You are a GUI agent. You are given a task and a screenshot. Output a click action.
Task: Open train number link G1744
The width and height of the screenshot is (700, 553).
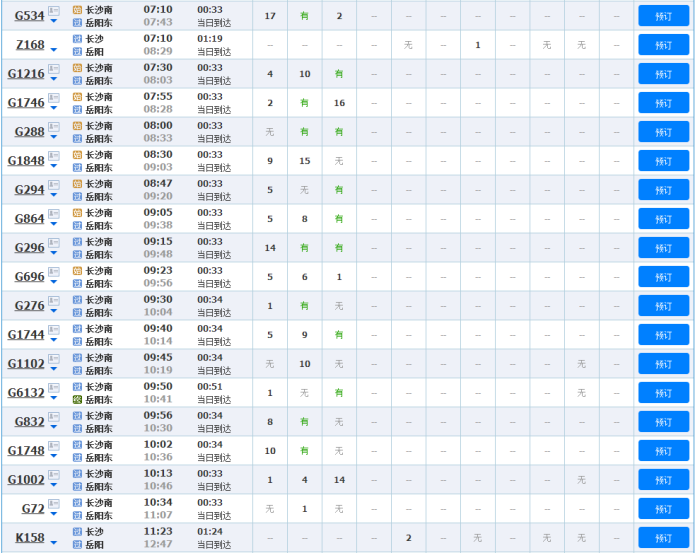(26, 335)
